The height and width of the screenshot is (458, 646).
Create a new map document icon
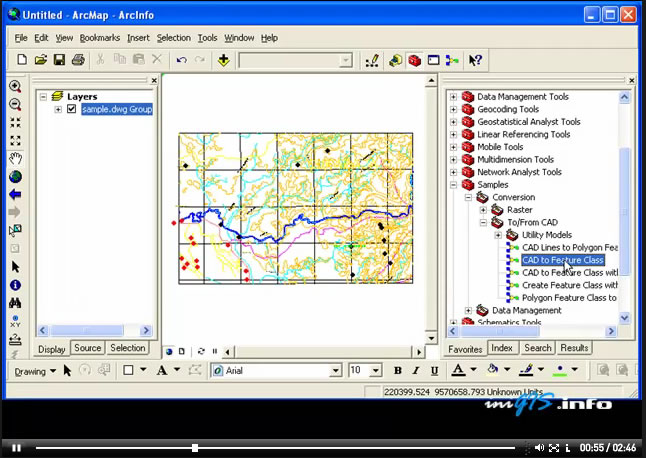coord(22,60)
